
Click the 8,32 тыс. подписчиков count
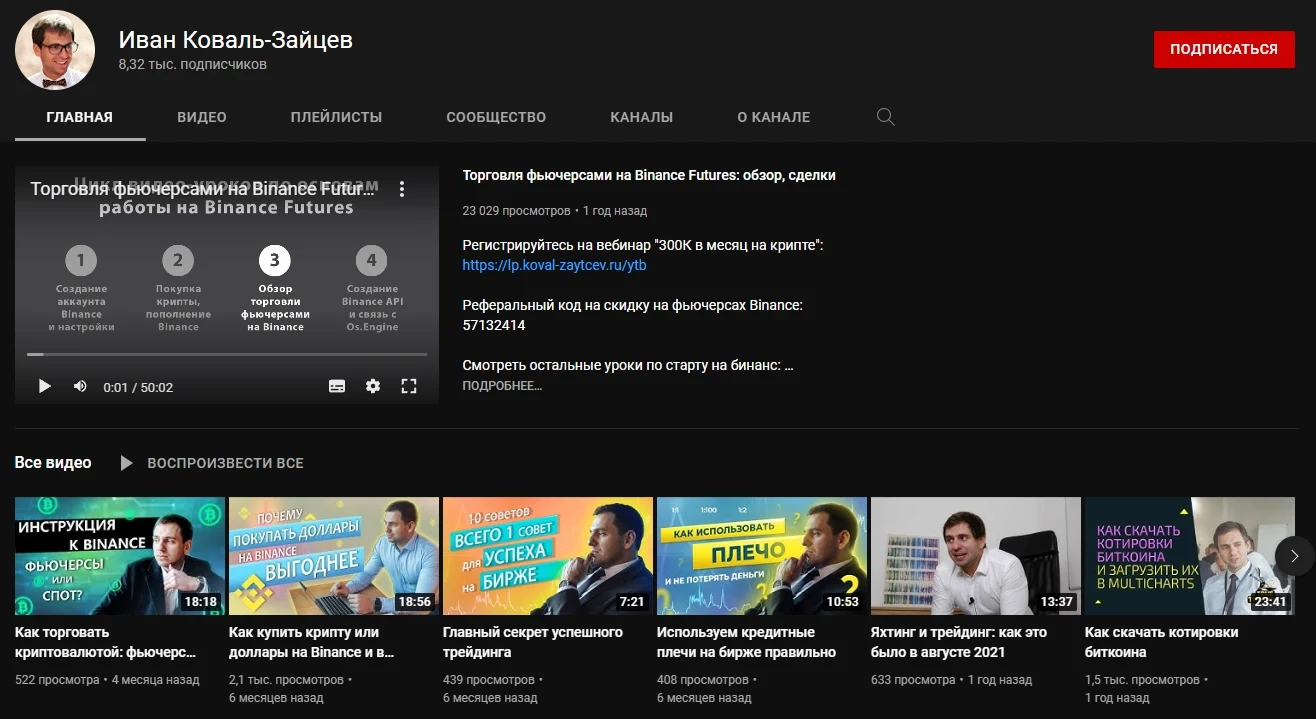tap(193, 65)
